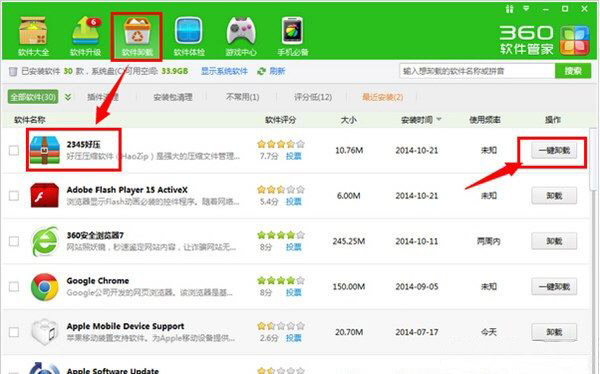The image size is (600, 374).
Task: Open the 软件升级 software upgrade icon
Action: coord(85,36)
